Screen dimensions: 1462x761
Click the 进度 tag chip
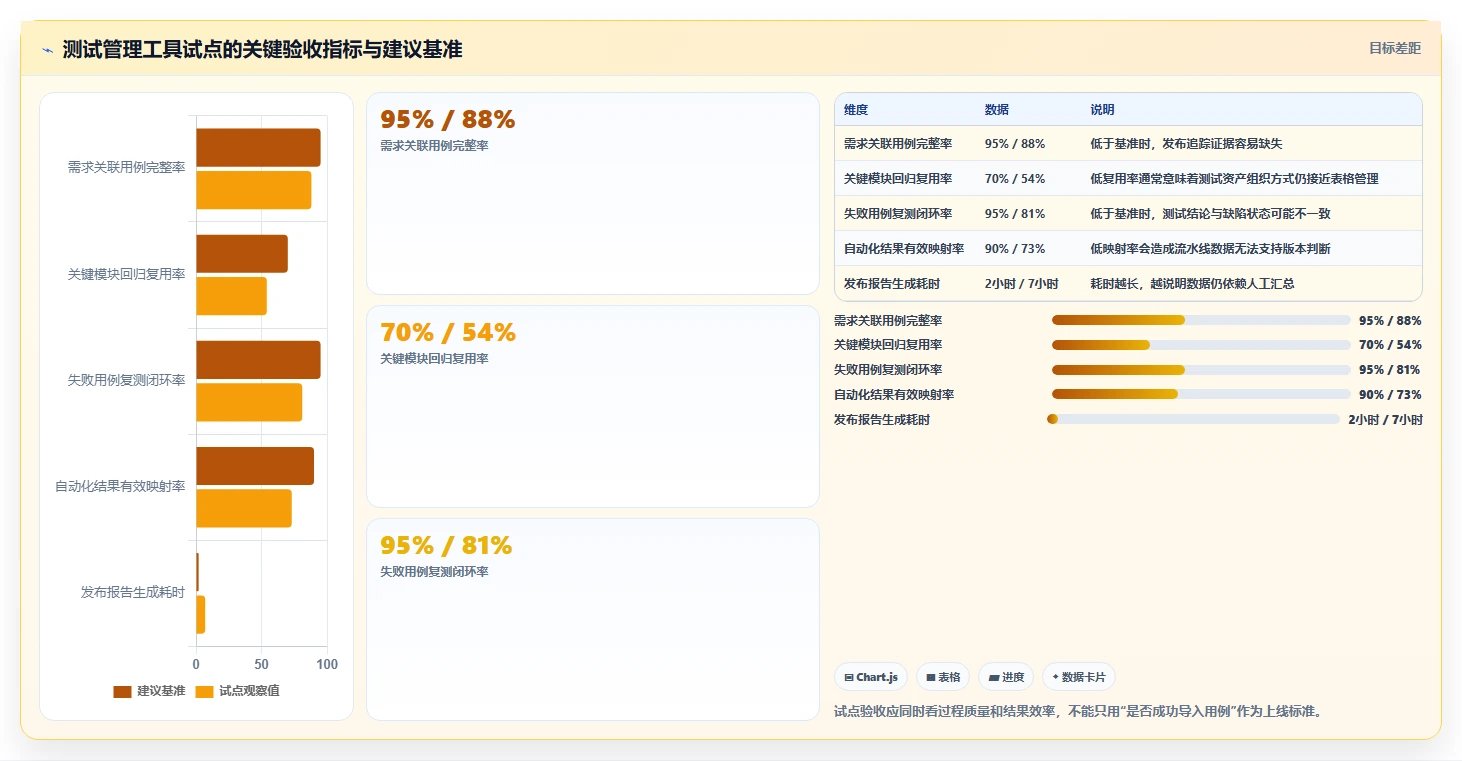pos(1006,677)
